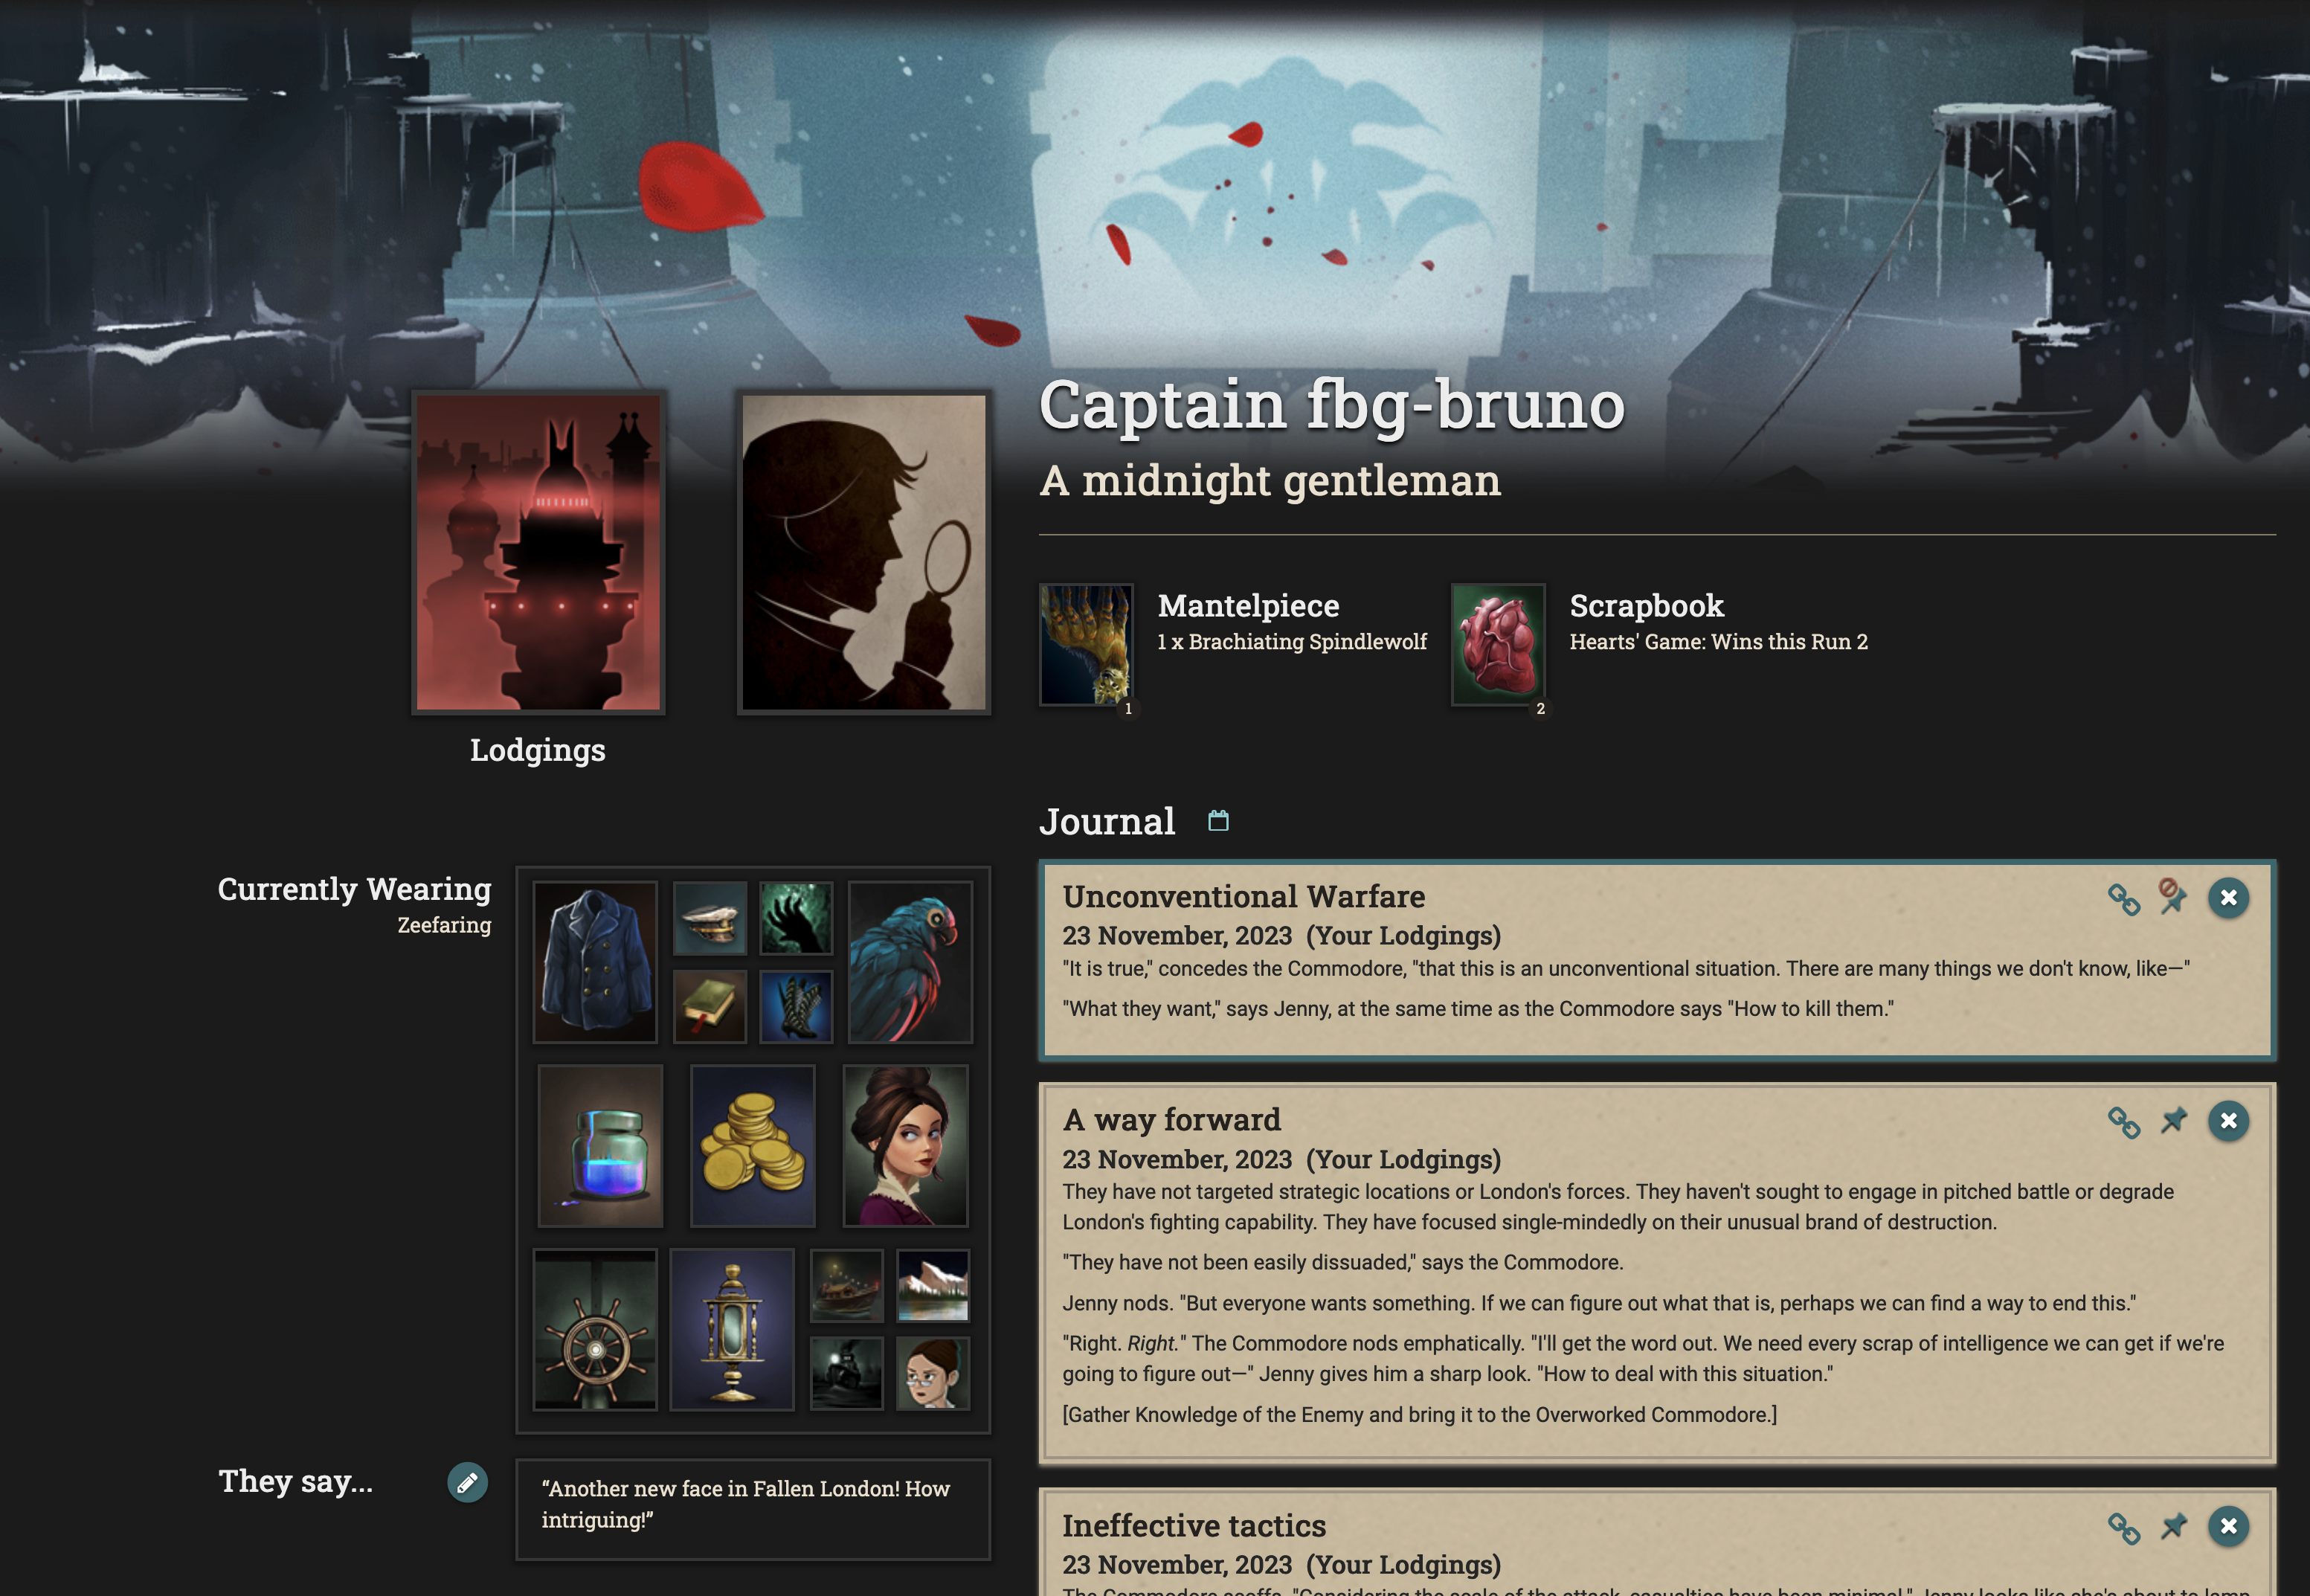The width and height of the screenshot is (2310, 1596).
Task: Delete the Unconventional Warfare journal entry
Action: pos(2228,898)
